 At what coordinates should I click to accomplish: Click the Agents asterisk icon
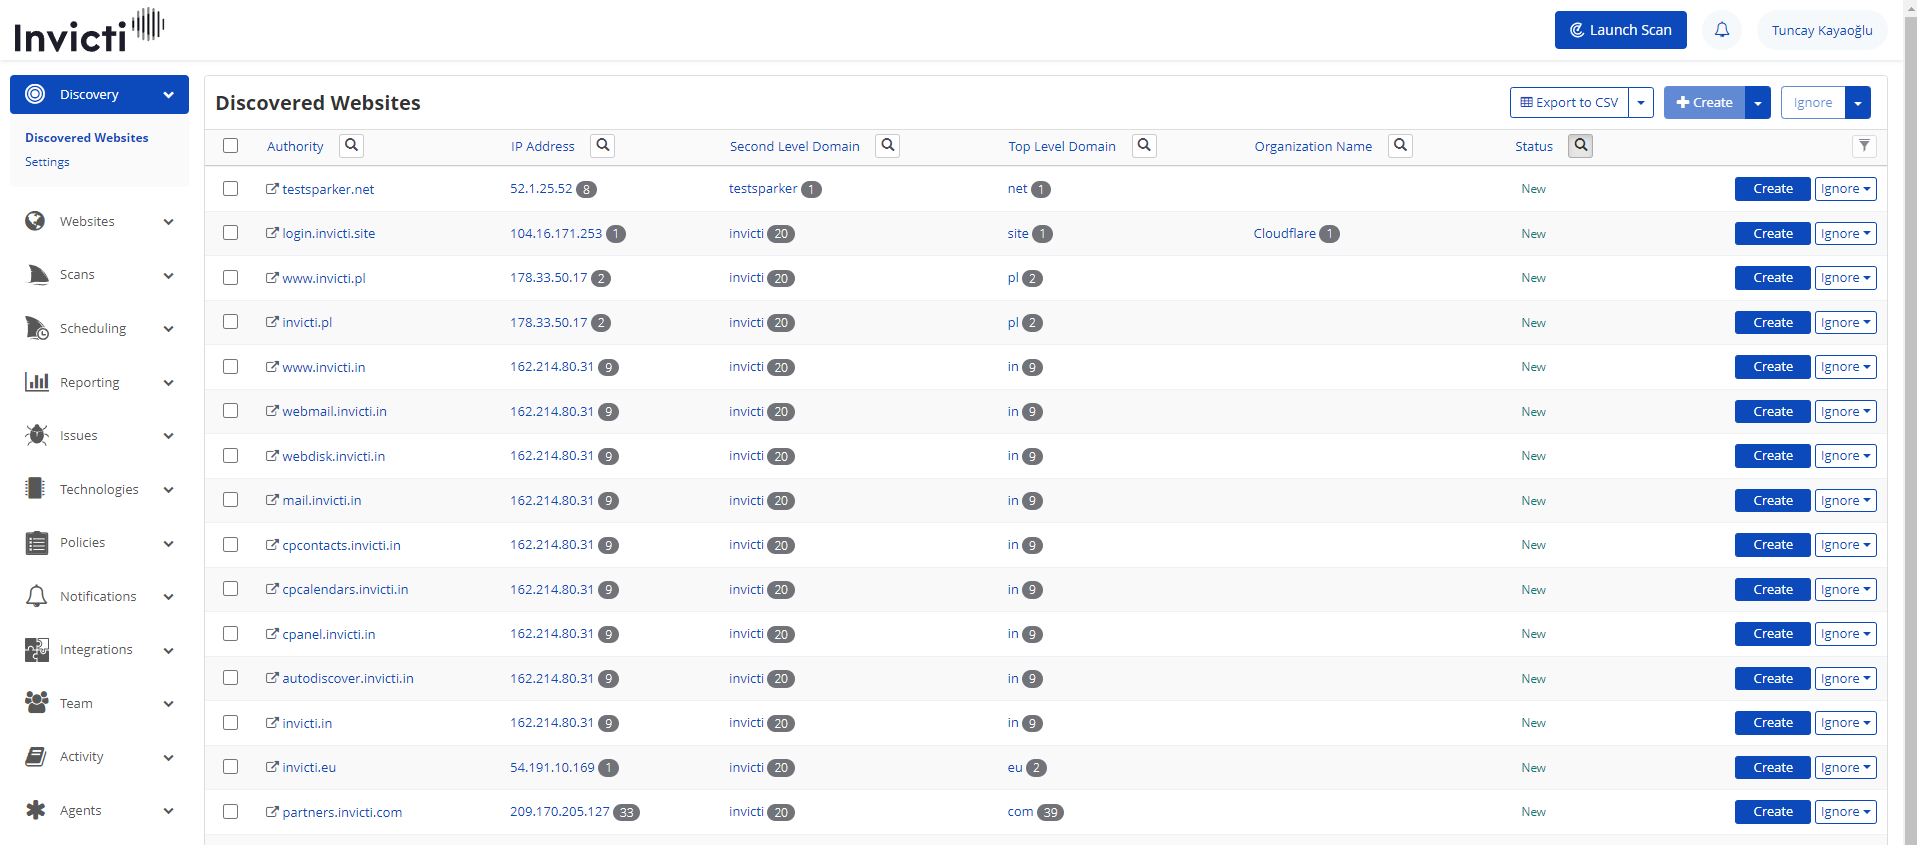coord(36,810)
